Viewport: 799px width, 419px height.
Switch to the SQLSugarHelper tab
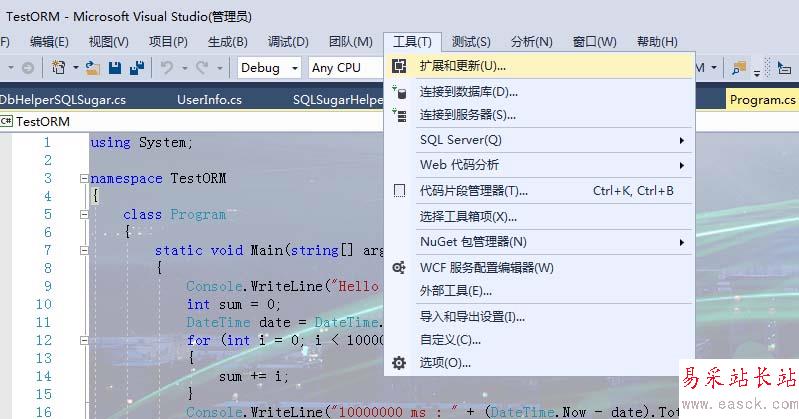click(x=337, y=99)
